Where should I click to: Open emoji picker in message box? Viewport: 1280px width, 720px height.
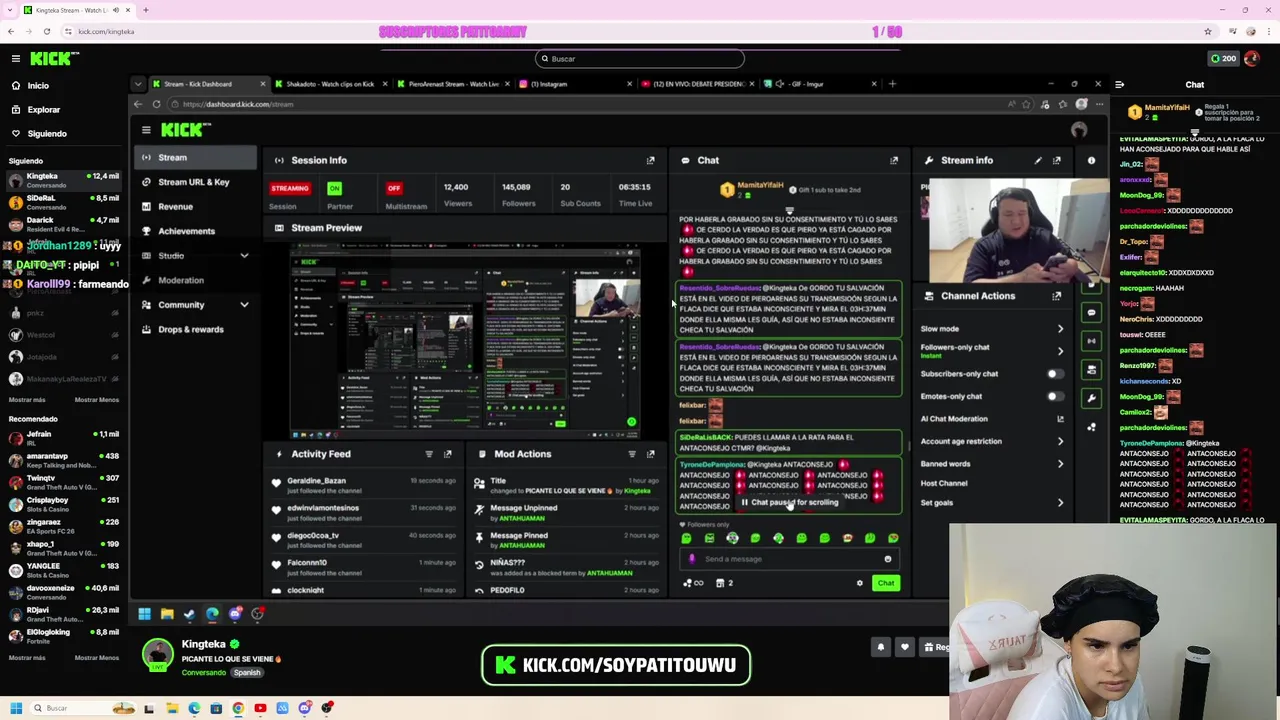(x=887, y=560)
